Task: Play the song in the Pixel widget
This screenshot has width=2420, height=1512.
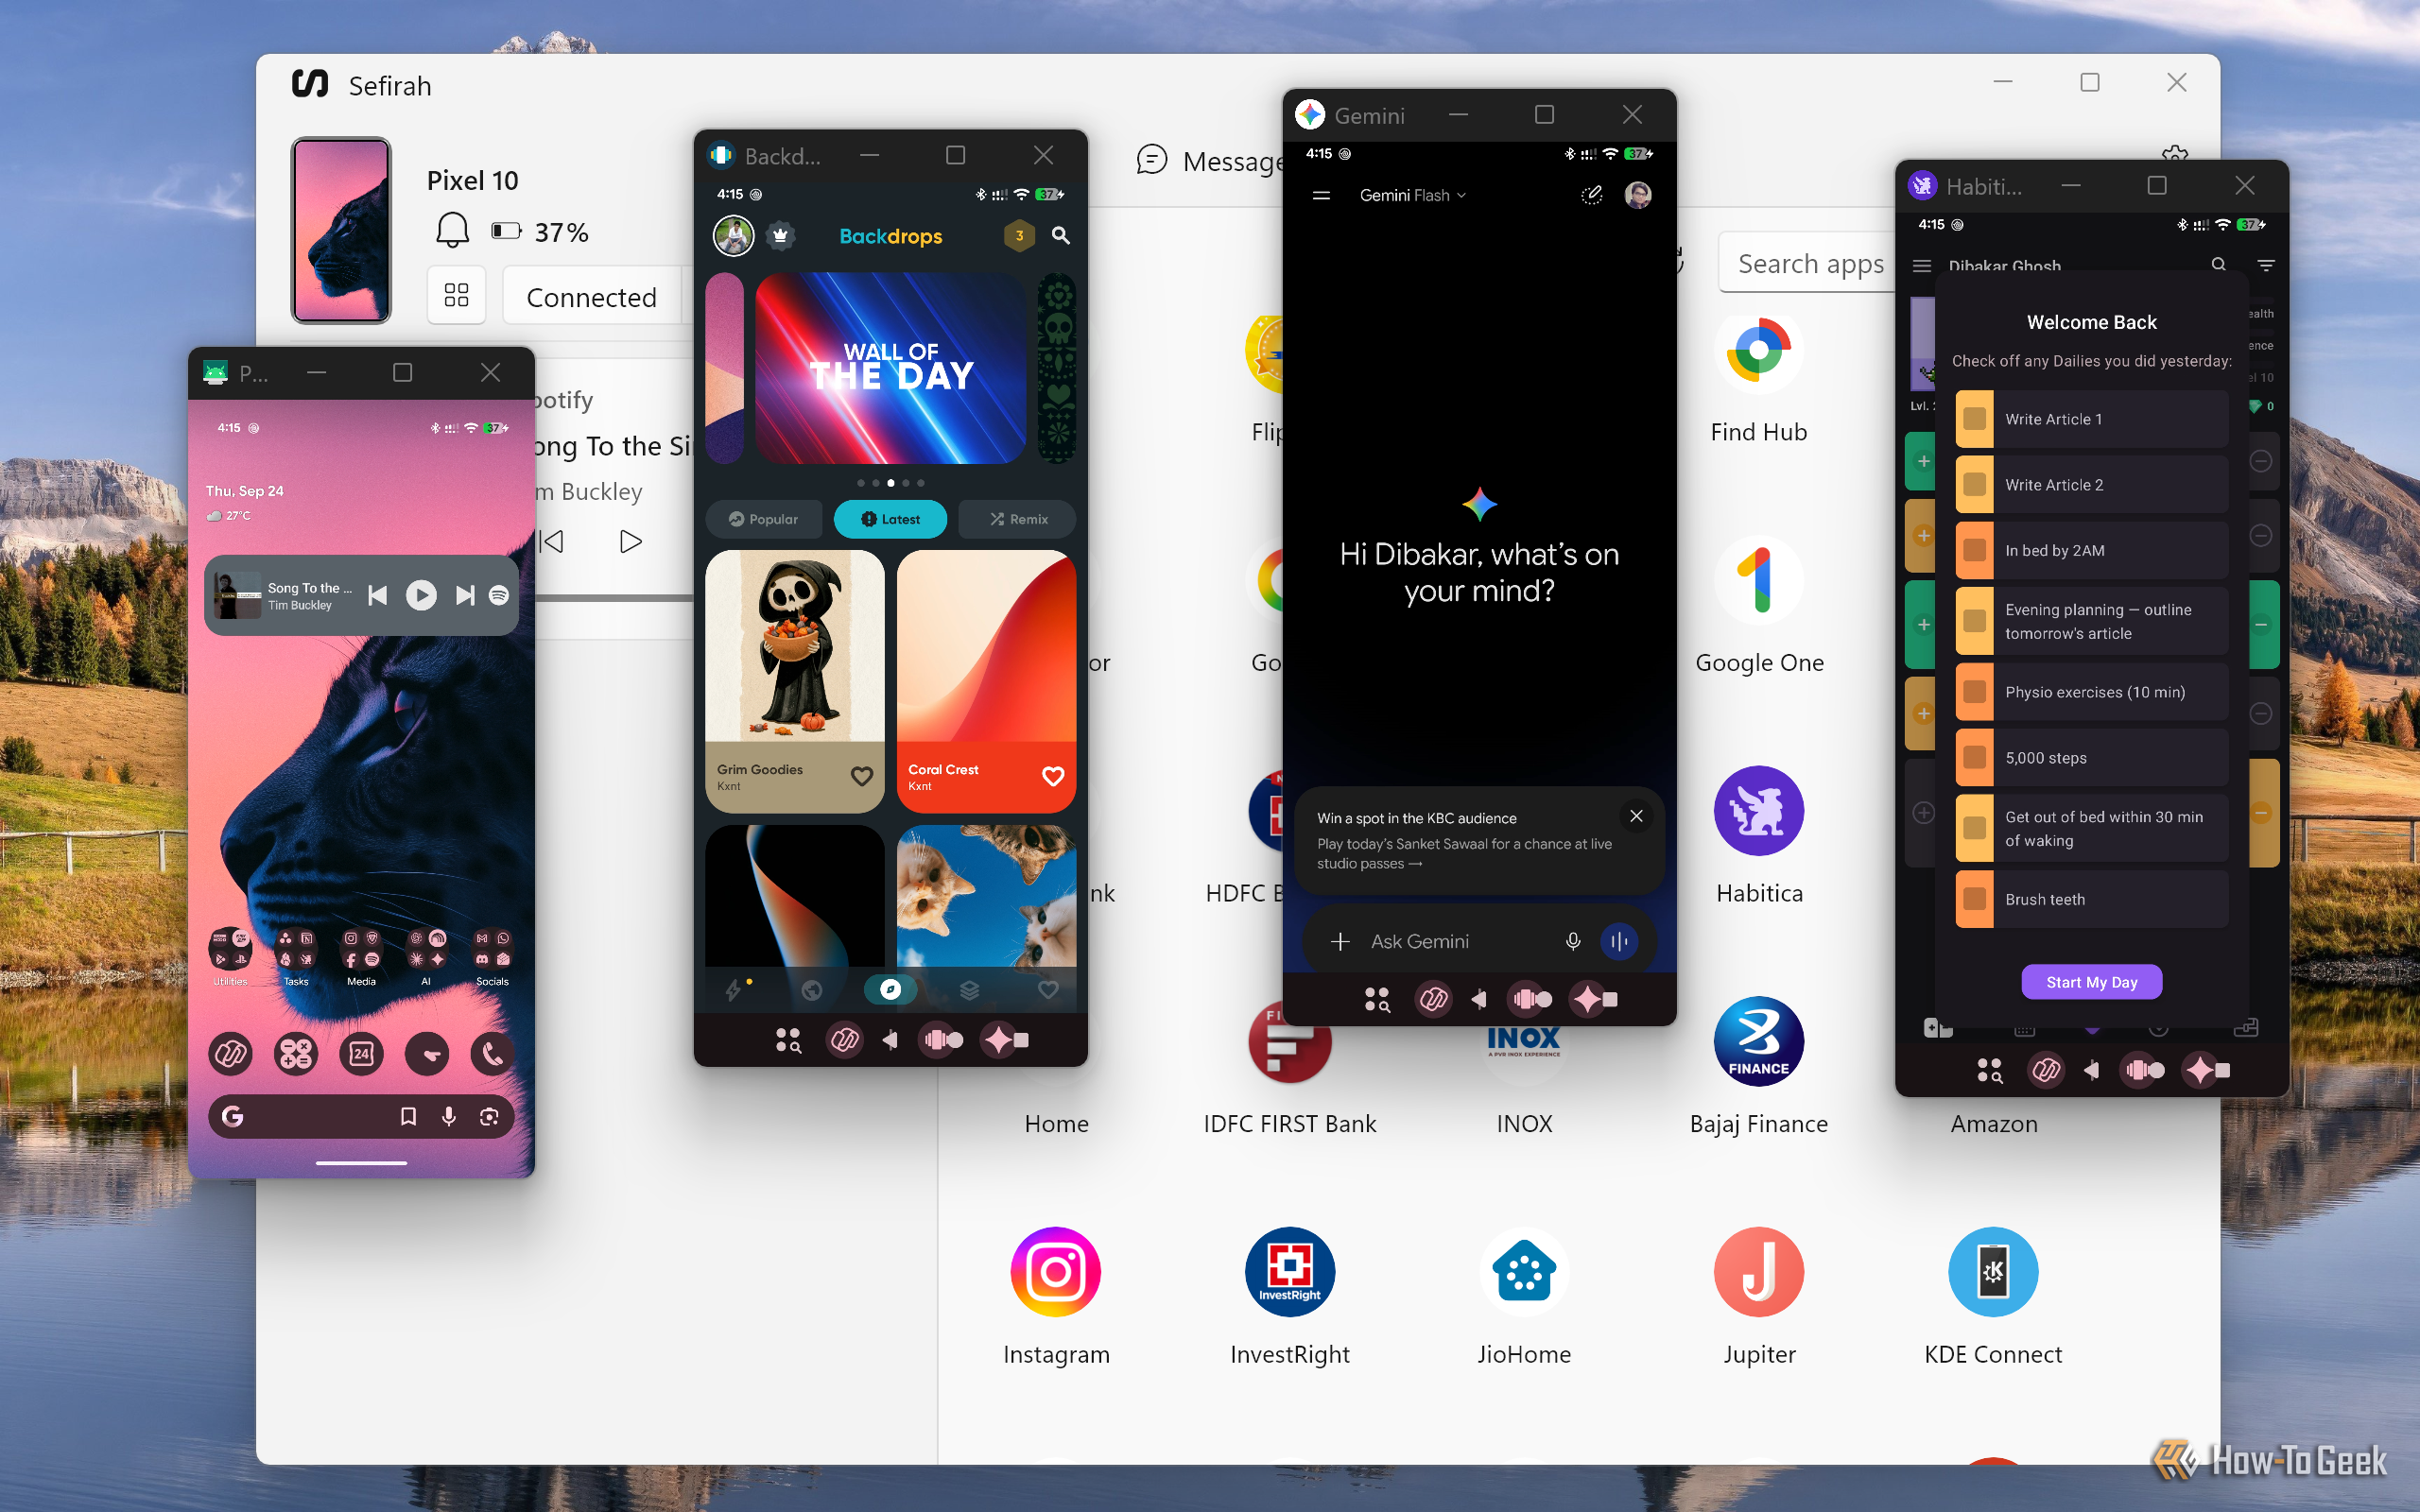Action: pos(420,595)
